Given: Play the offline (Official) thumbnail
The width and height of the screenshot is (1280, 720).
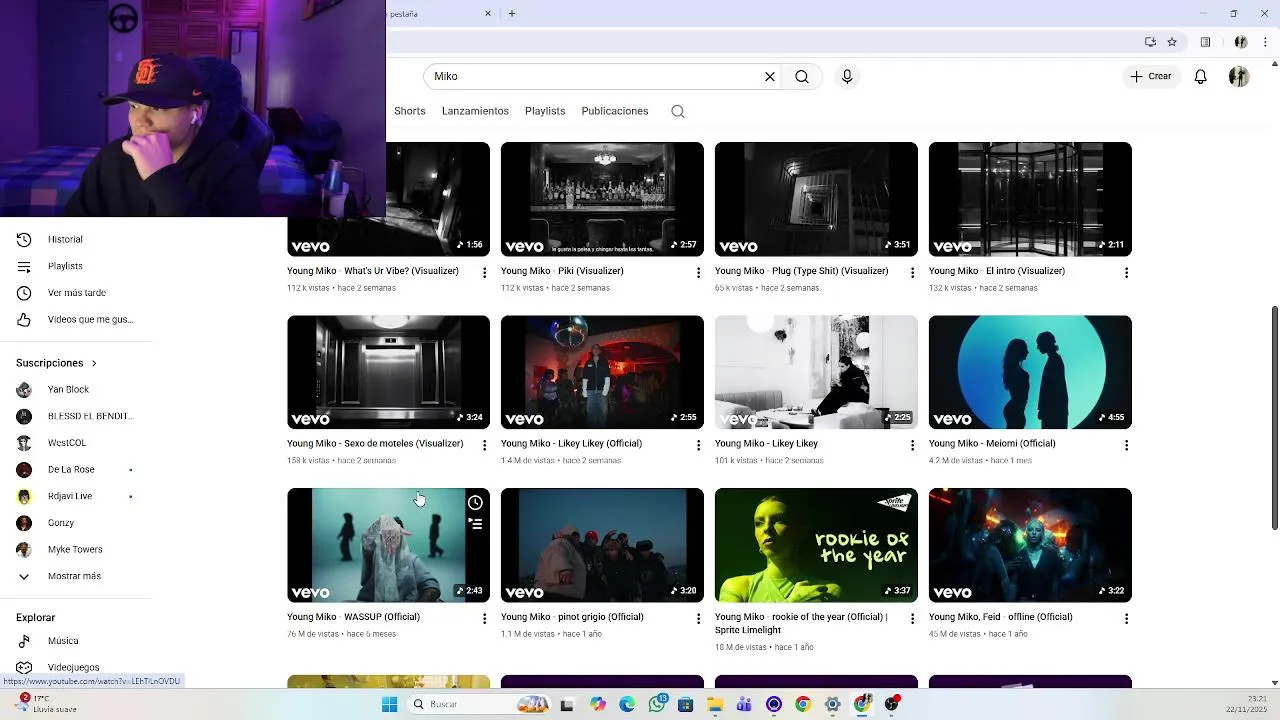Looking at the screenshot, I should 1030,545.
